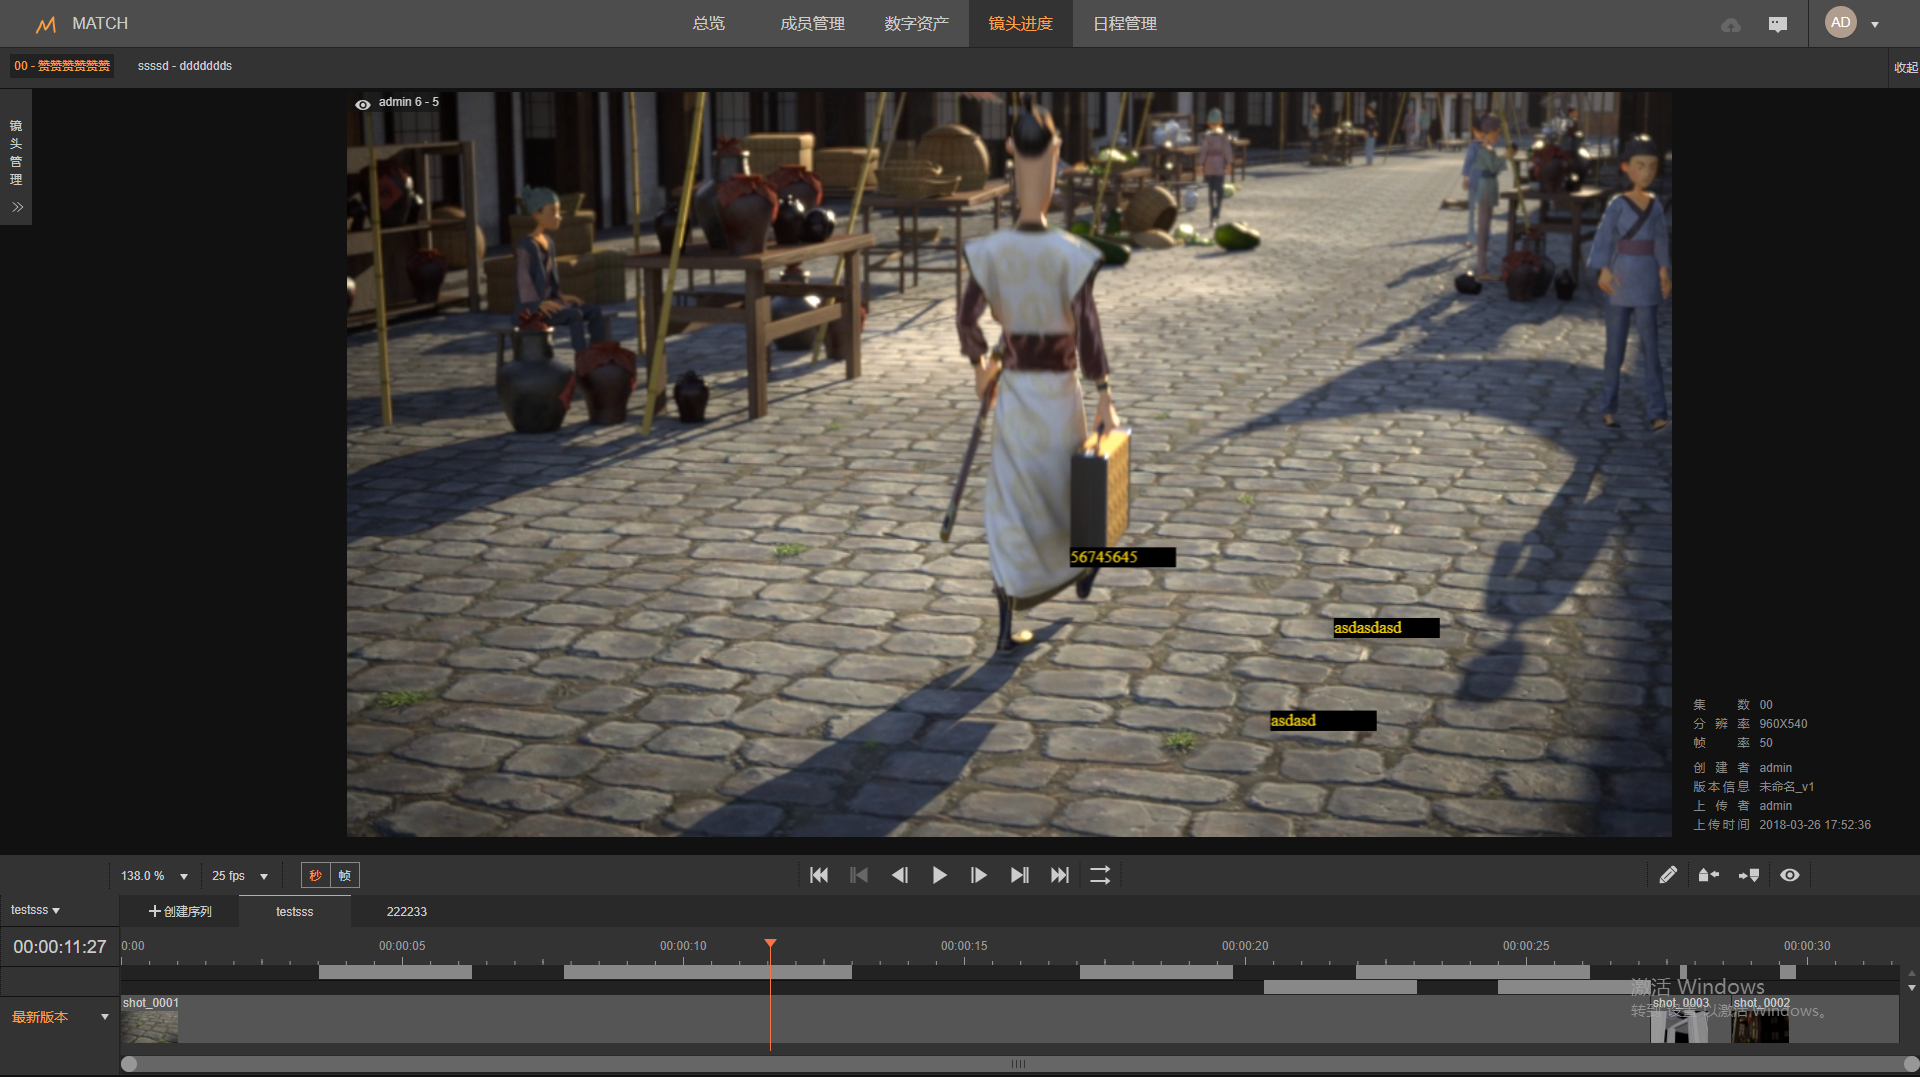Viewport: 1920px width, 1077px height.
Task: Toggle annotation visibility eye in toolbar
Action: click(x=1790, y=876)
